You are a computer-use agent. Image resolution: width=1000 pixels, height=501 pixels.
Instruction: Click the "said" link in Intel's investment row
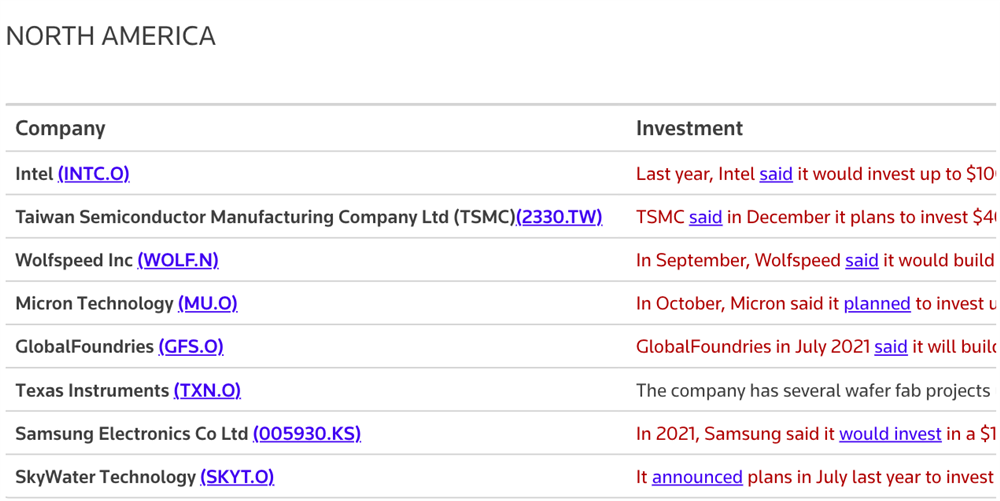click(776, 174)
